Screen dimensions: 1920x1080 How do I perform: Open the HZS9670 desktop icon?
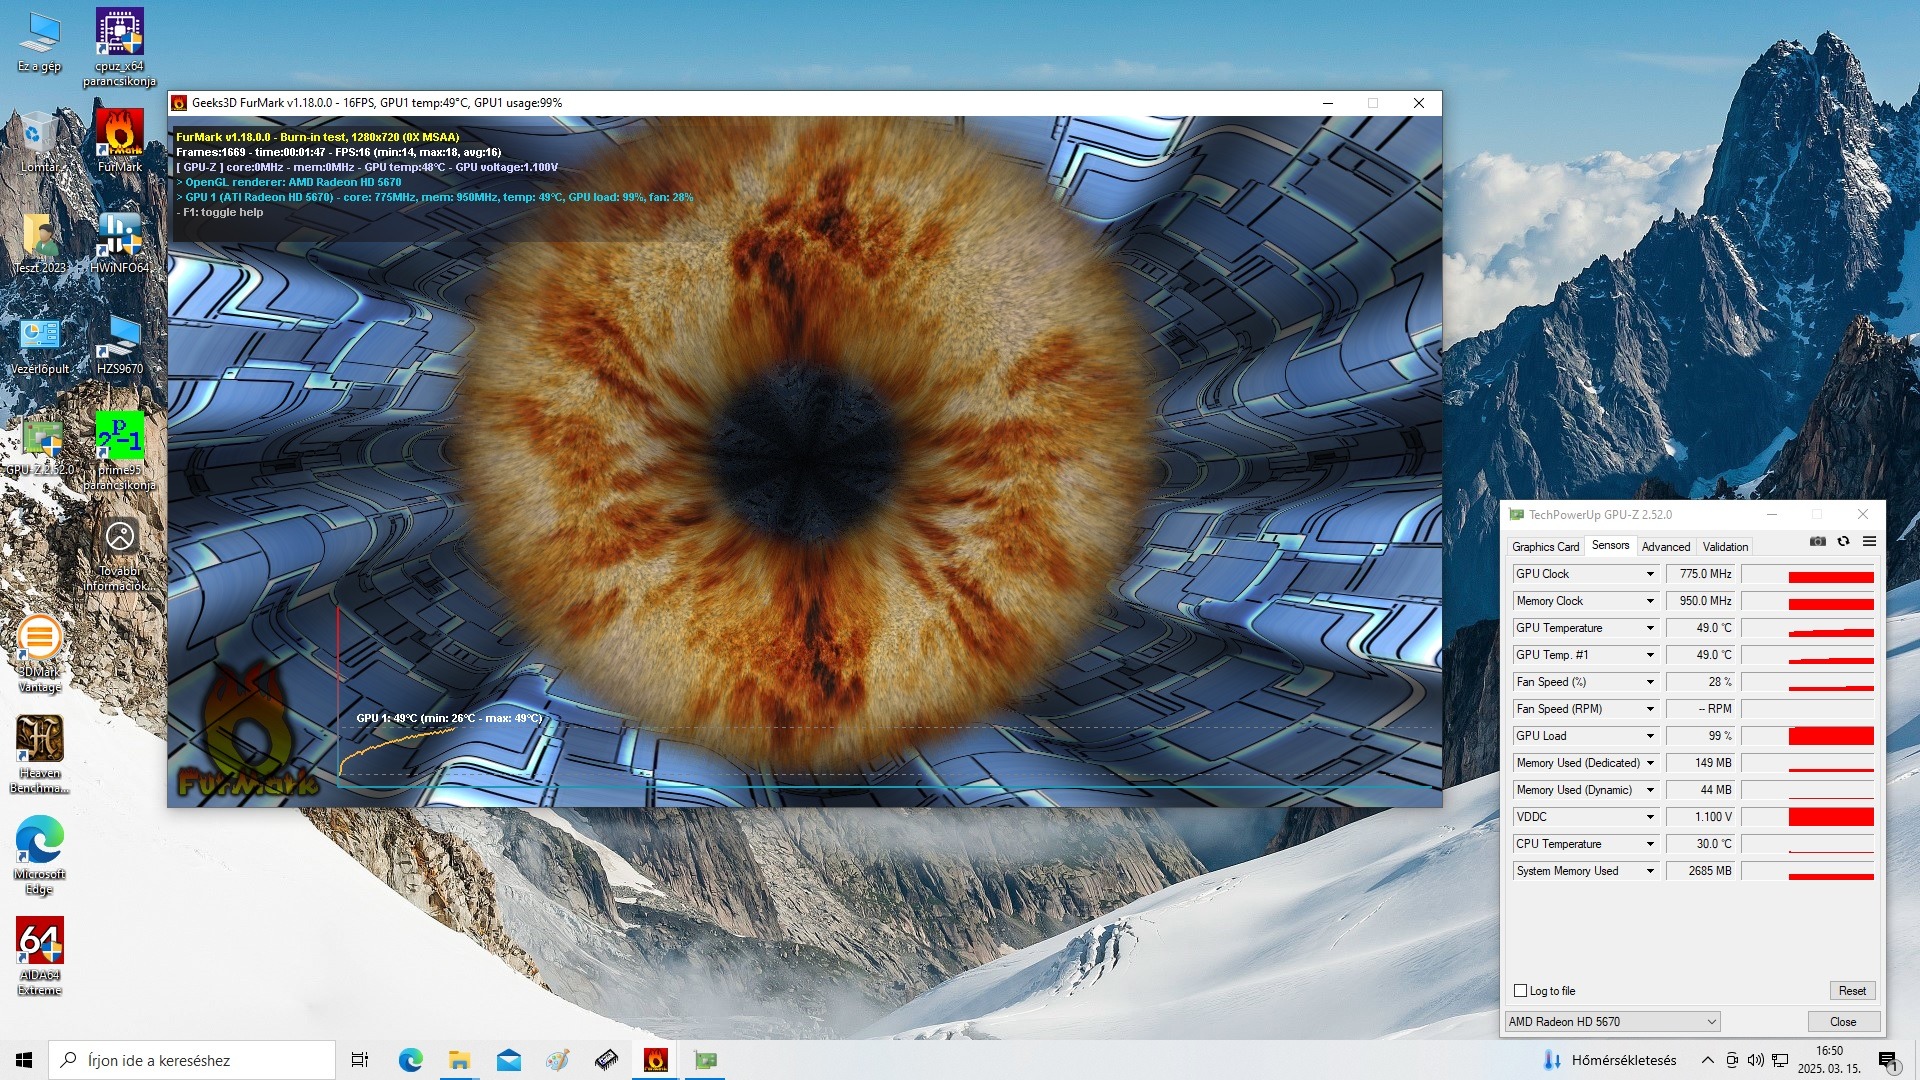[x=119, y=345]
